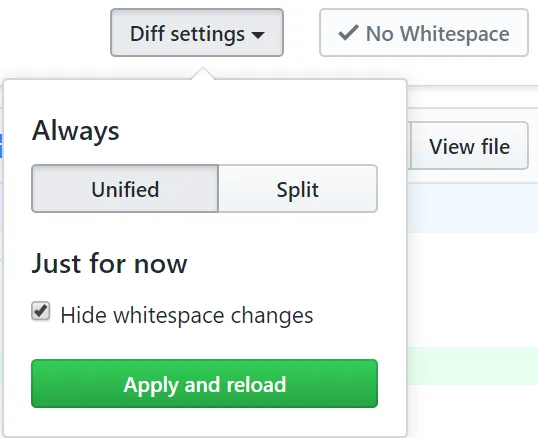Open the View file button
Image resolution: width=538 pixels, height=438 pixels.
coord(469,146)
